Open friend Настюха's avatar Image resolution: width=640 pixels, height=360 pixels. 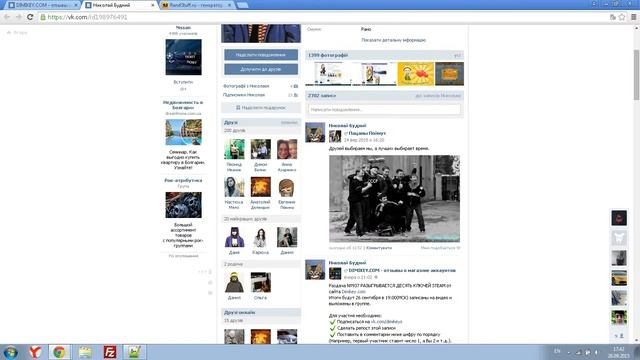click(234, 187)
